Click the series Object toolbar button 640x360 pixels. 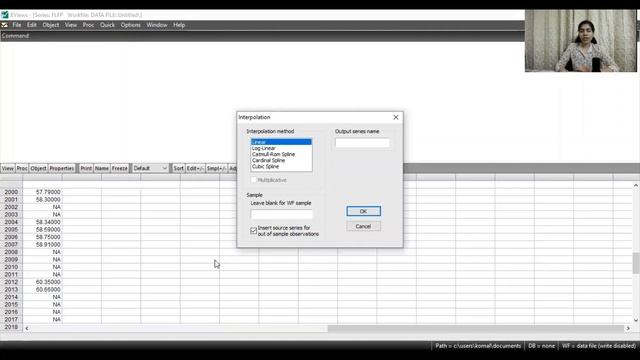pyautogui.click(x=38, y=168)
